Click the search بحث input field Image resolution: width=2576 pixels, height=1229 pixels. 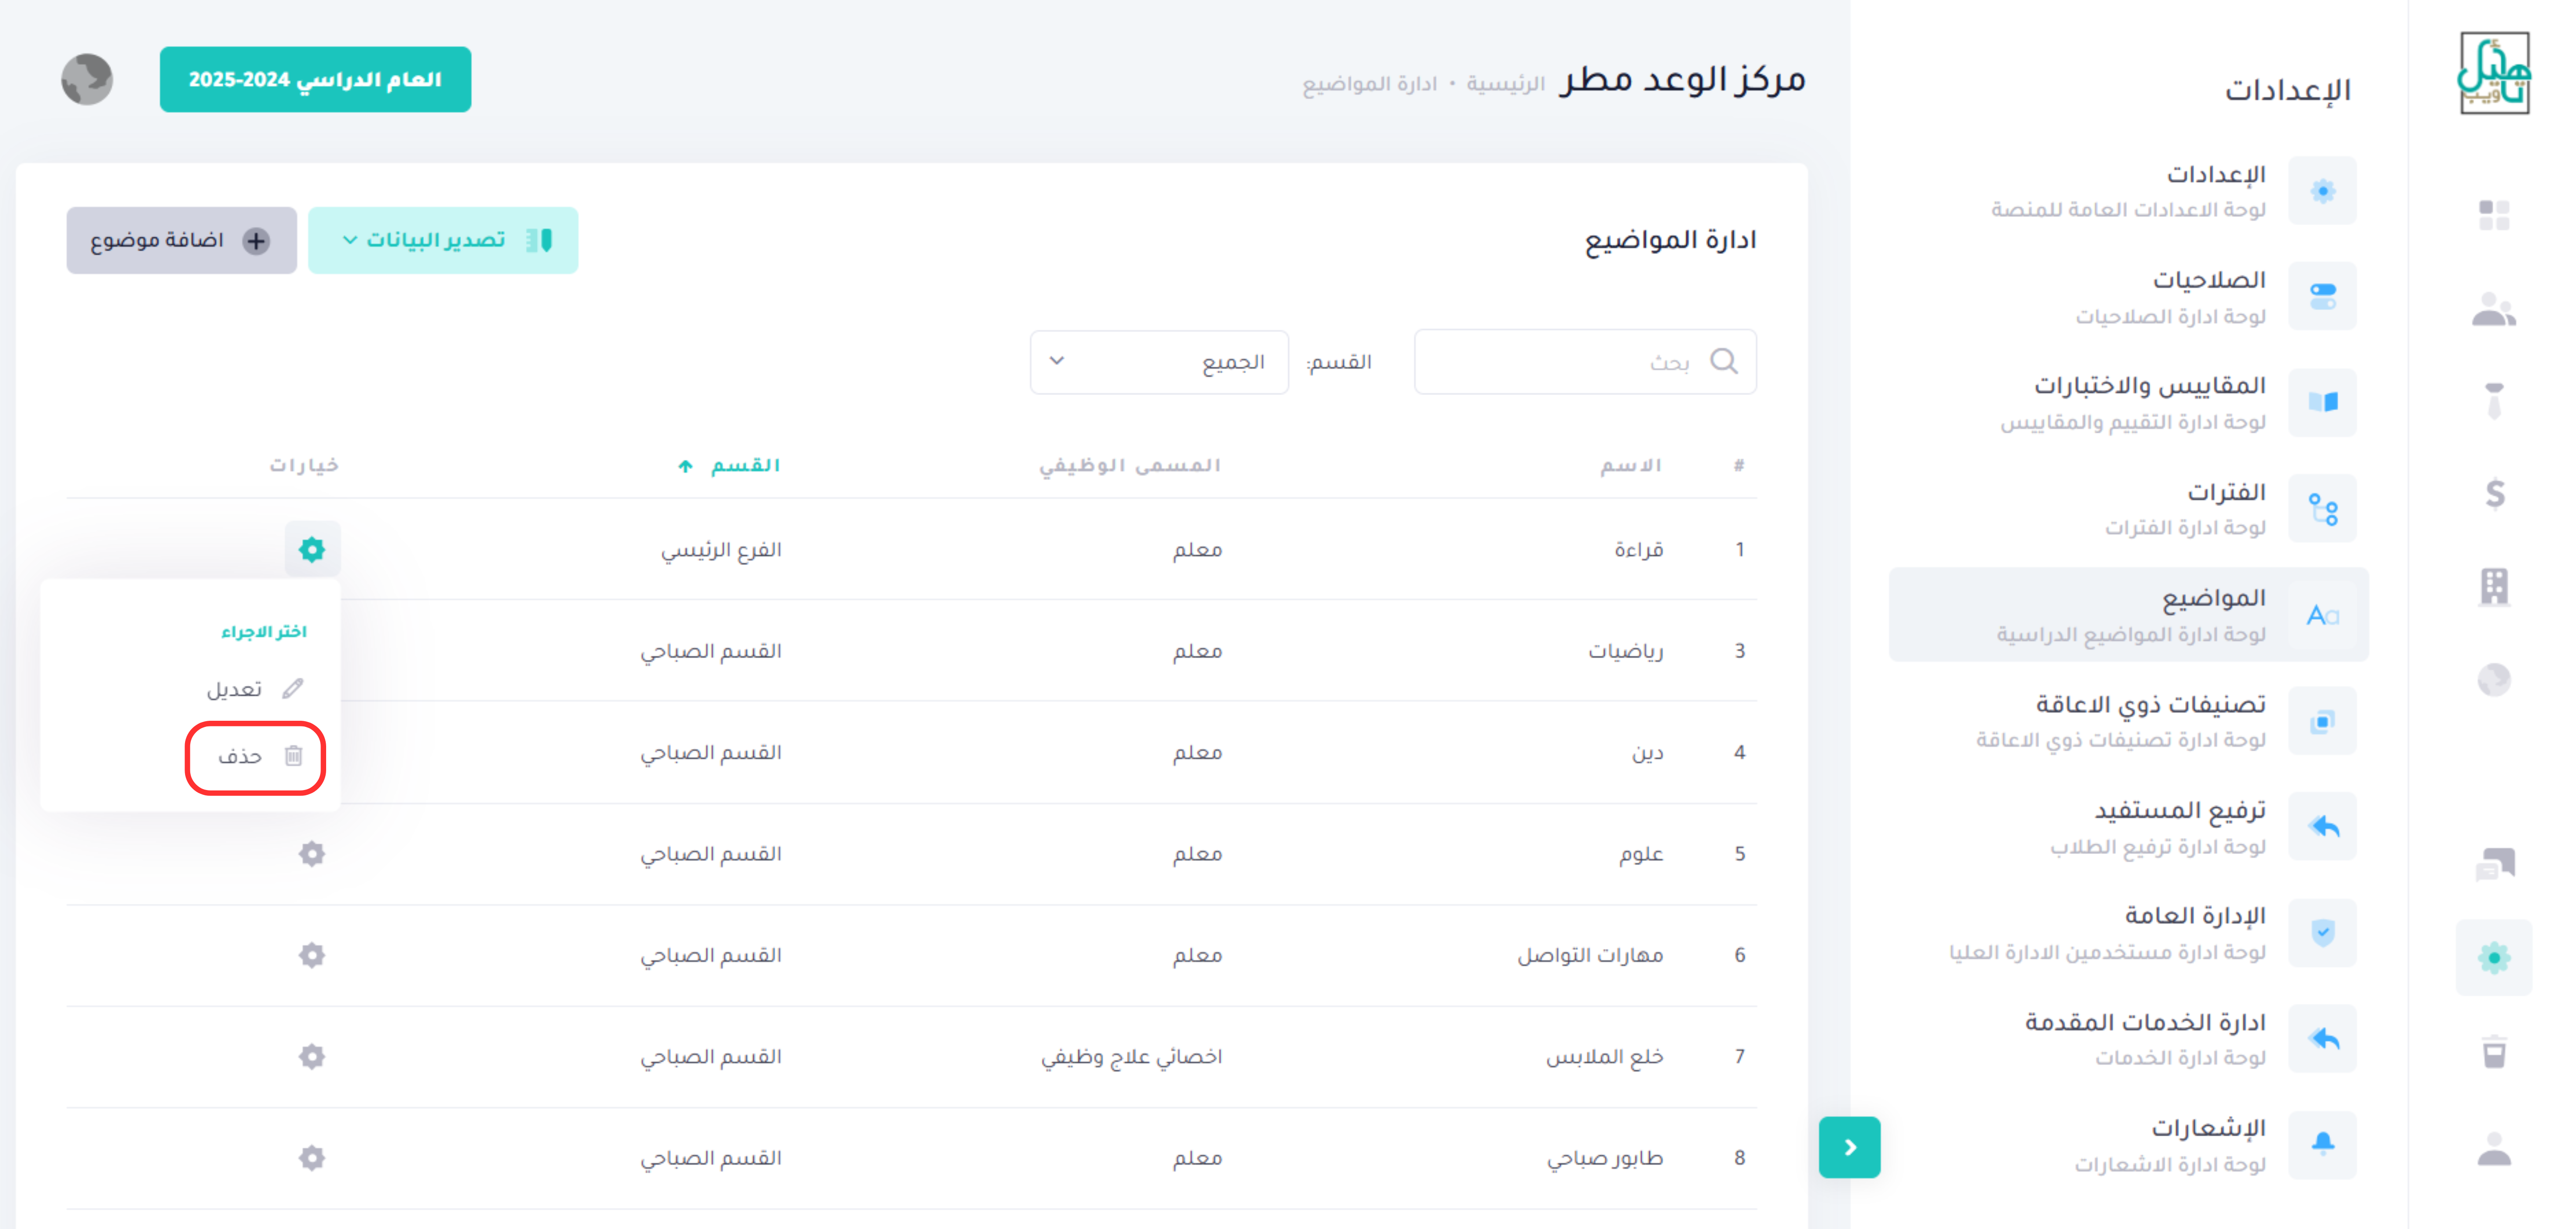pos(1585,361)
